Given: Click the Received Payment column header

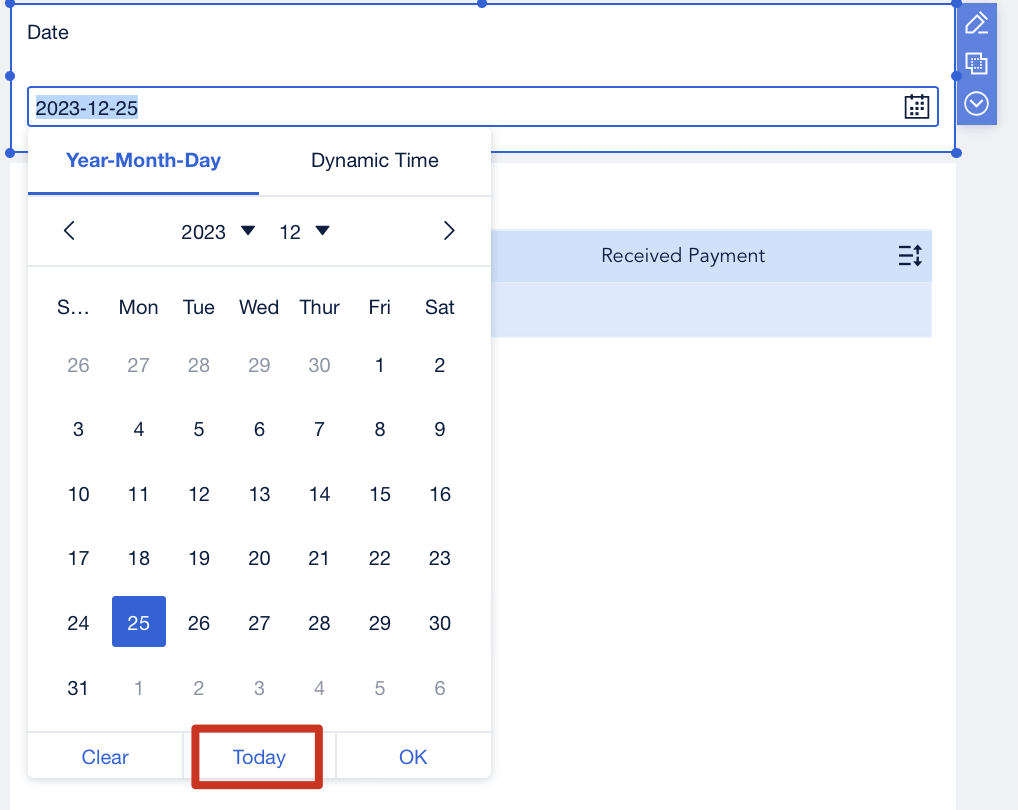Looking at the screenshot, I should point(683,255).
